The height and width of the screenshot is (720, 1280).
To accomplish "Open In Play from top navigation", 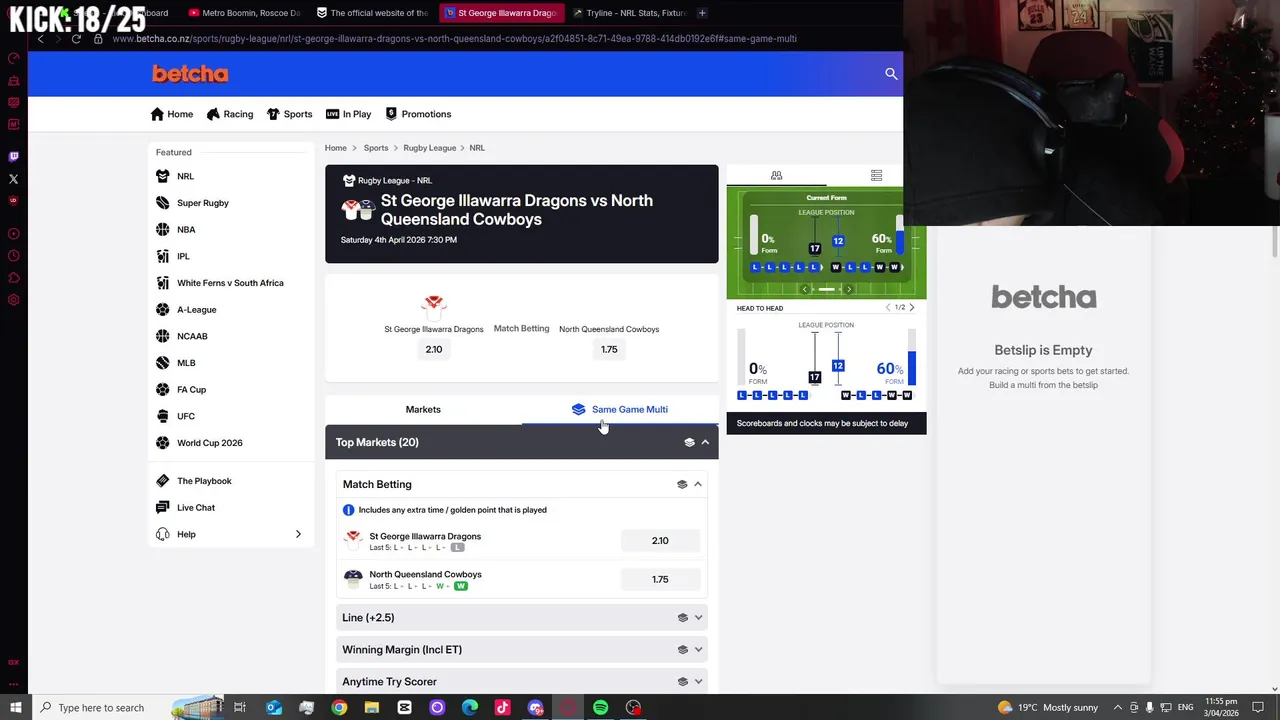I will 349,114.
